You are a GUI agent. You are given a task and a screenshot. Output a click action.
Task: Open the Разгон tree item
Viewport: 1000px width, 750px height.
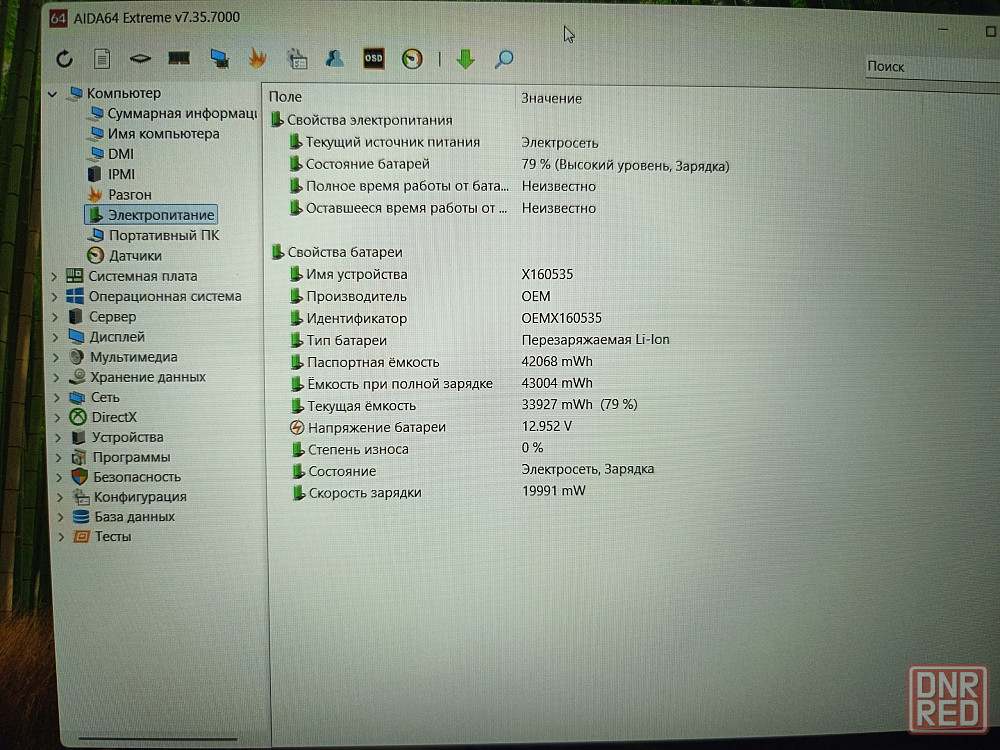coord(130,194)
